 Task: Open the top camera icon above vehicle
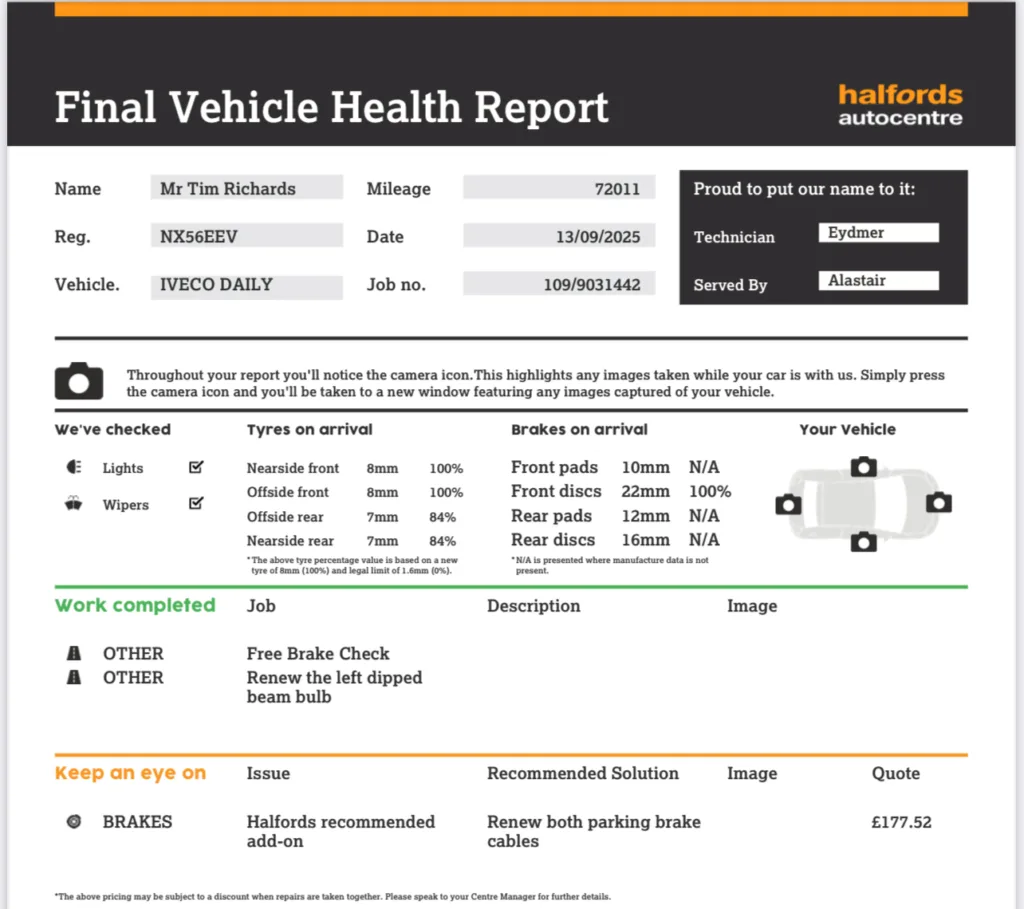863,466
